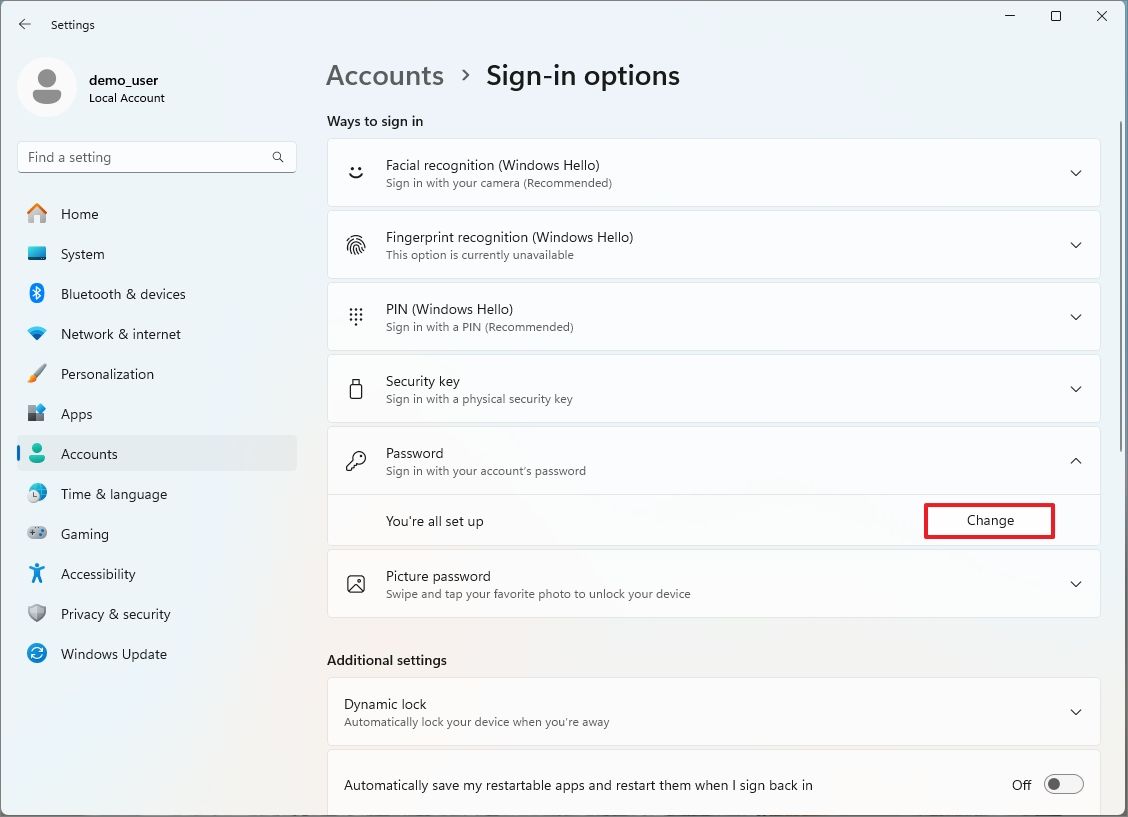This screenshot has width=1128, height=817.
Task: Expand the Dynamic lock section
Action: pos(1076,712)
